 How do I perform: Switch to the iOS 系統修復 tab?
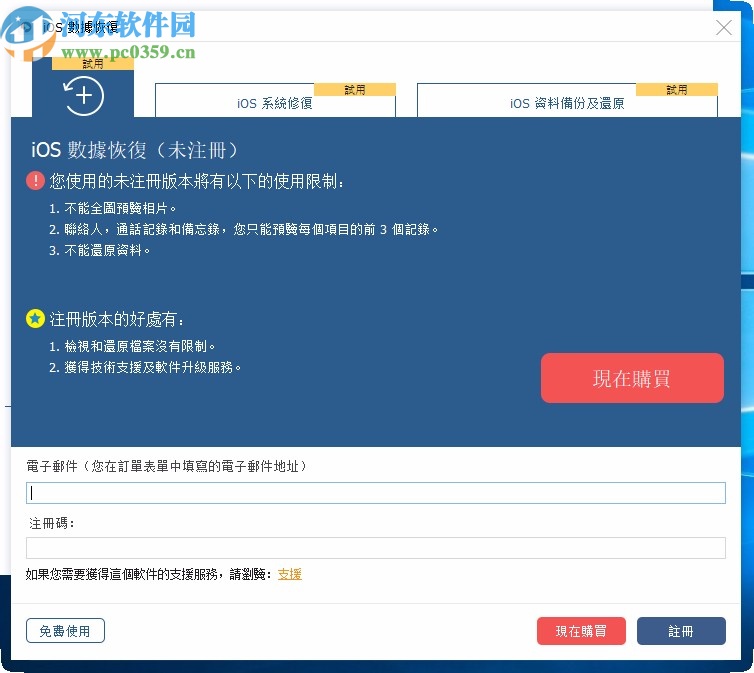click(275, 100)
